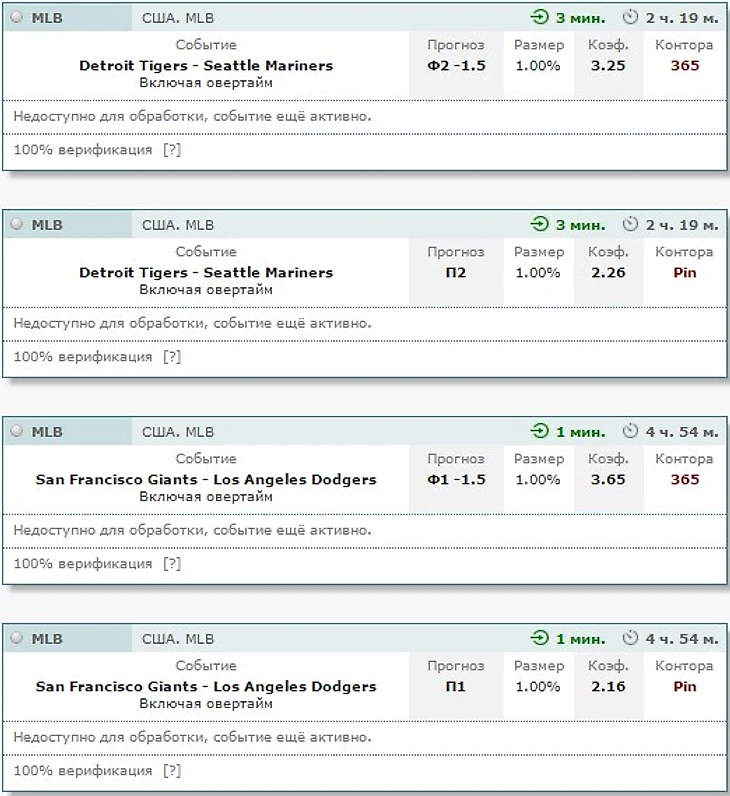This screenshot has height=796, width=730.
Task: Click bookmaker Pin in the Giants П1 card
Action: [x=685, y=686]
